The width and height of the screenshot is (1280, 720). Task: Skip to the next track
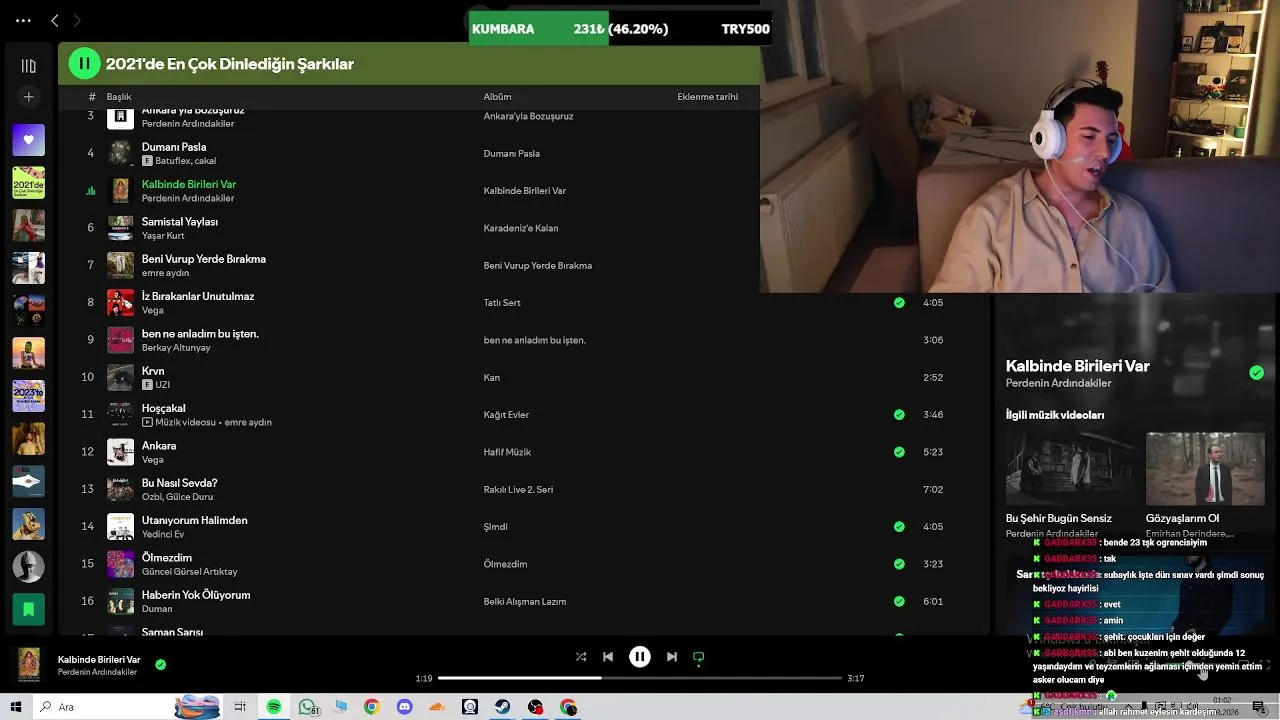672,657
